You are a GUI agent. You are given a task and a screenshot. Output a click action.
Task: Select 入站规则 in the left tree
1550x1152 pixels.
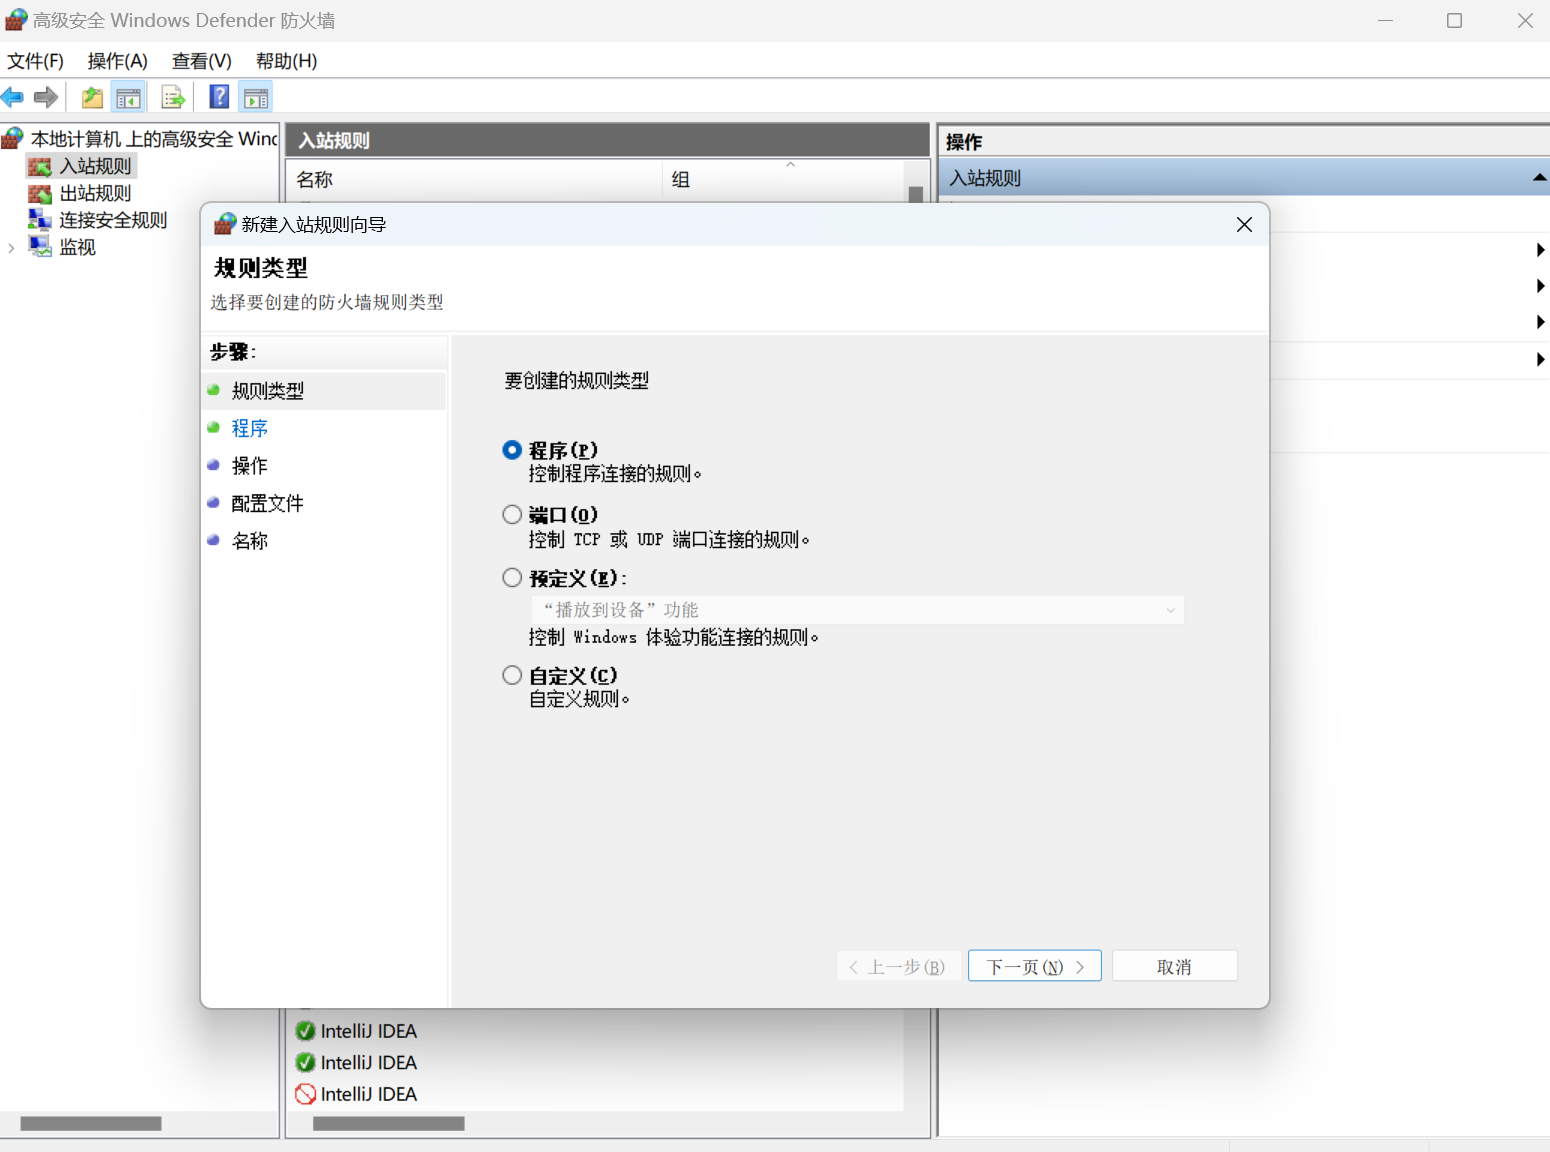(x=96, y=166)
